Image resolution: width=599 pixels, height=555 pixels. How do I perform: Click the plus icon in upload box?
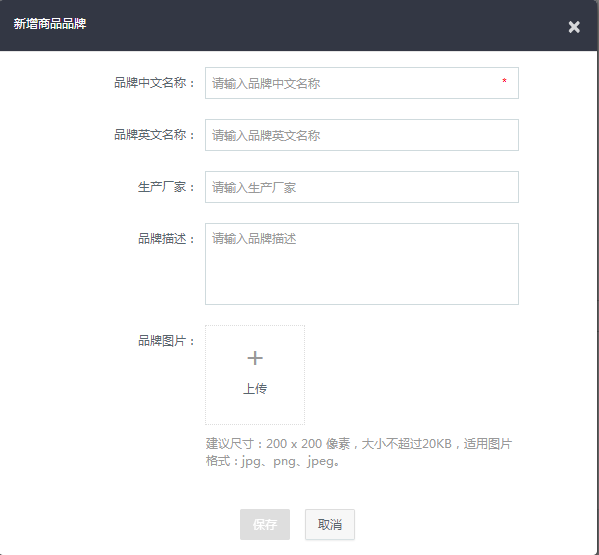tap(255, 358)
